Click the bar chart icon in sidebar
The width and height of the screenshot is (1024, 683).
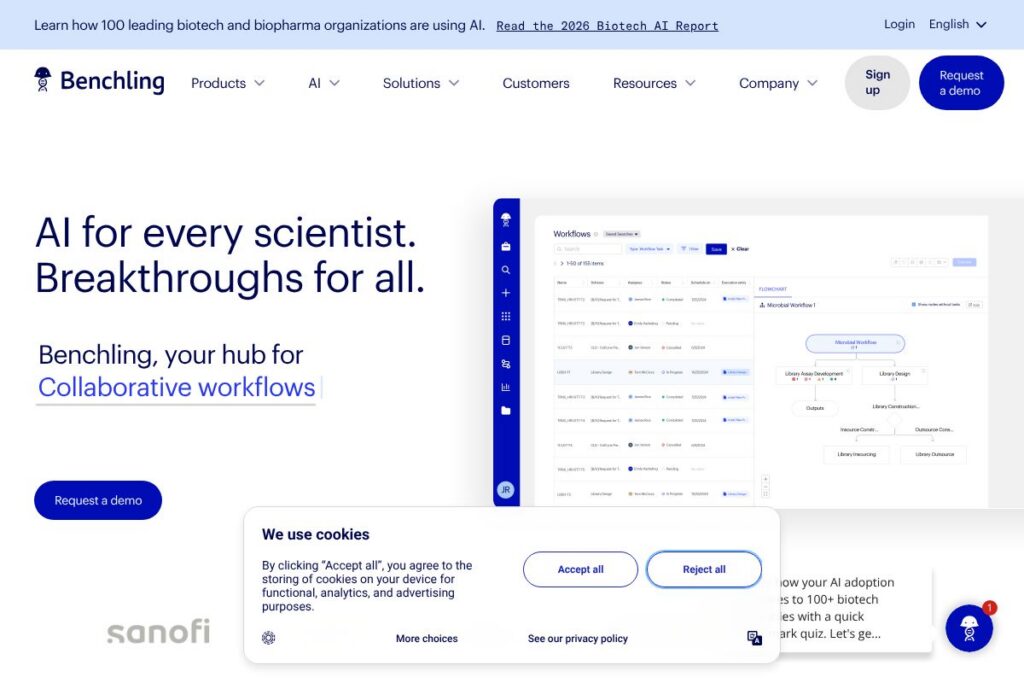[506, 387]
